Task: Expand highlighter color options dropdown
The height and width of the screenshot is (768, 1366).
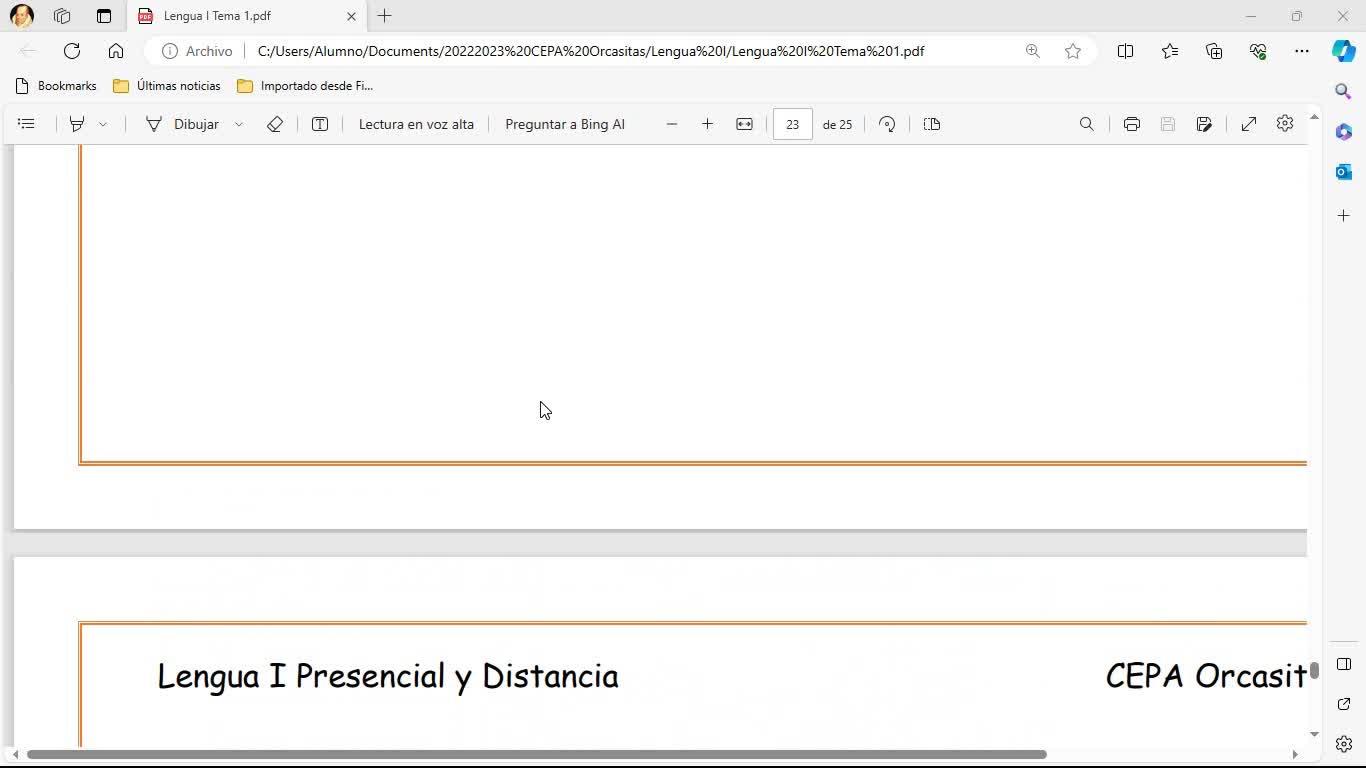Action: [x=102, y=124]
